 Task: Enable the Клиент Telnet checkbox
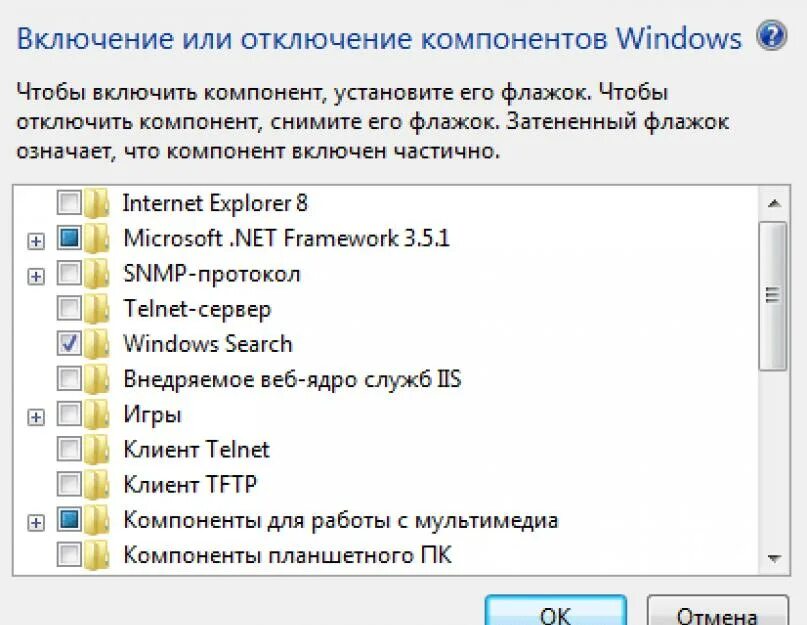point(69,449)
